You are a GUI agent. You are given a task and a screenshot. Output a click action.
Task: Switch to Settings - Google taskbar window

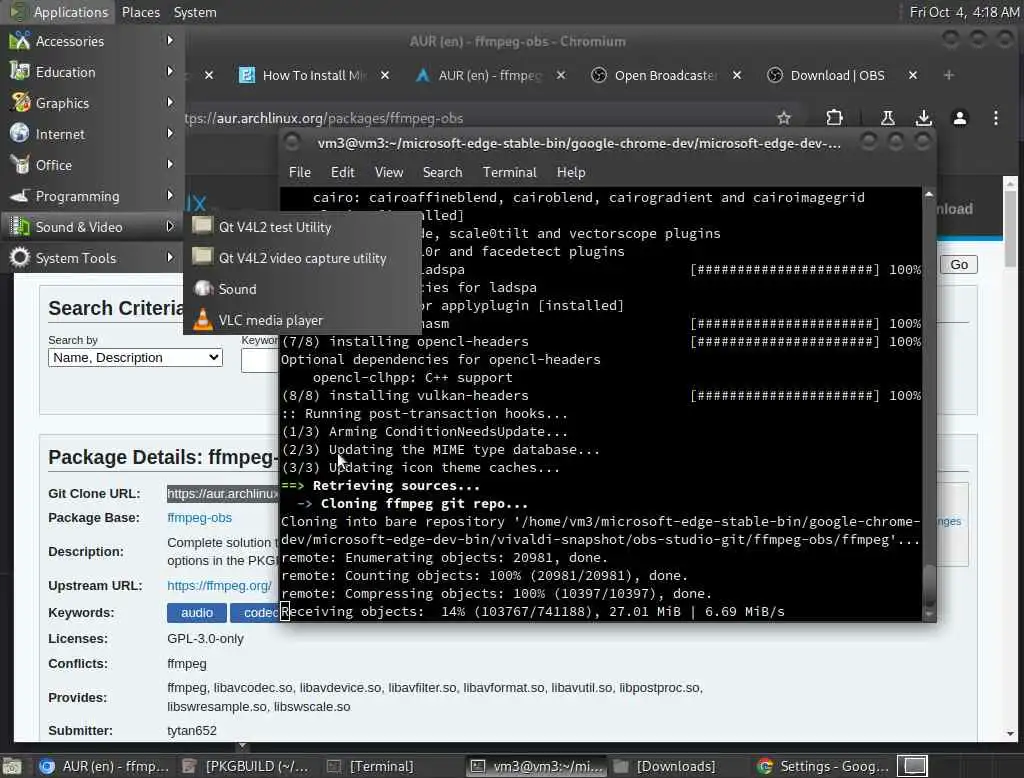tap(823, 766)
